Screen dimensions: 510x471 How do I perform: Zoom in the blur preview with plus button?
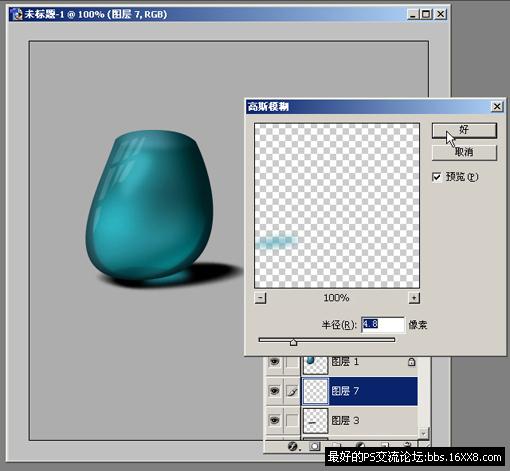[x=414, y=298]
